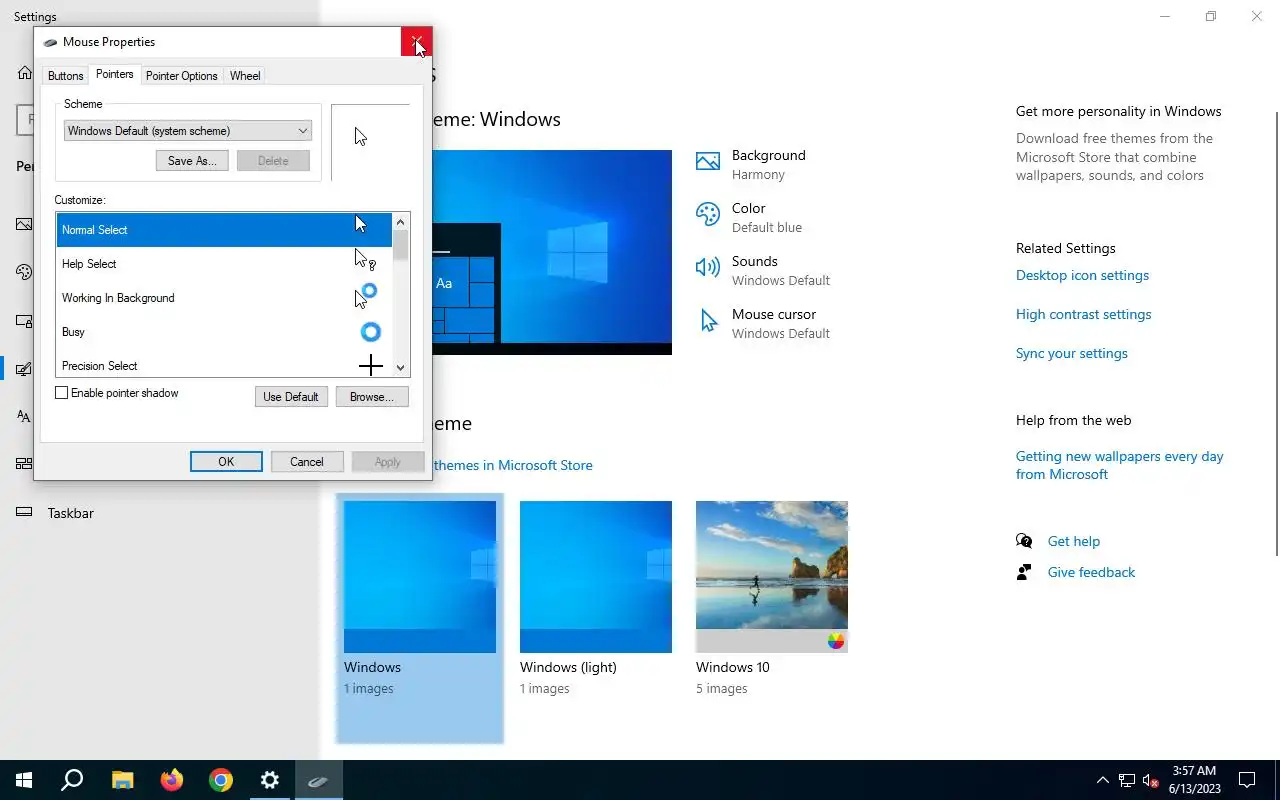Select the Pointers tab
1280x800 pixels.
pos(115,75)
